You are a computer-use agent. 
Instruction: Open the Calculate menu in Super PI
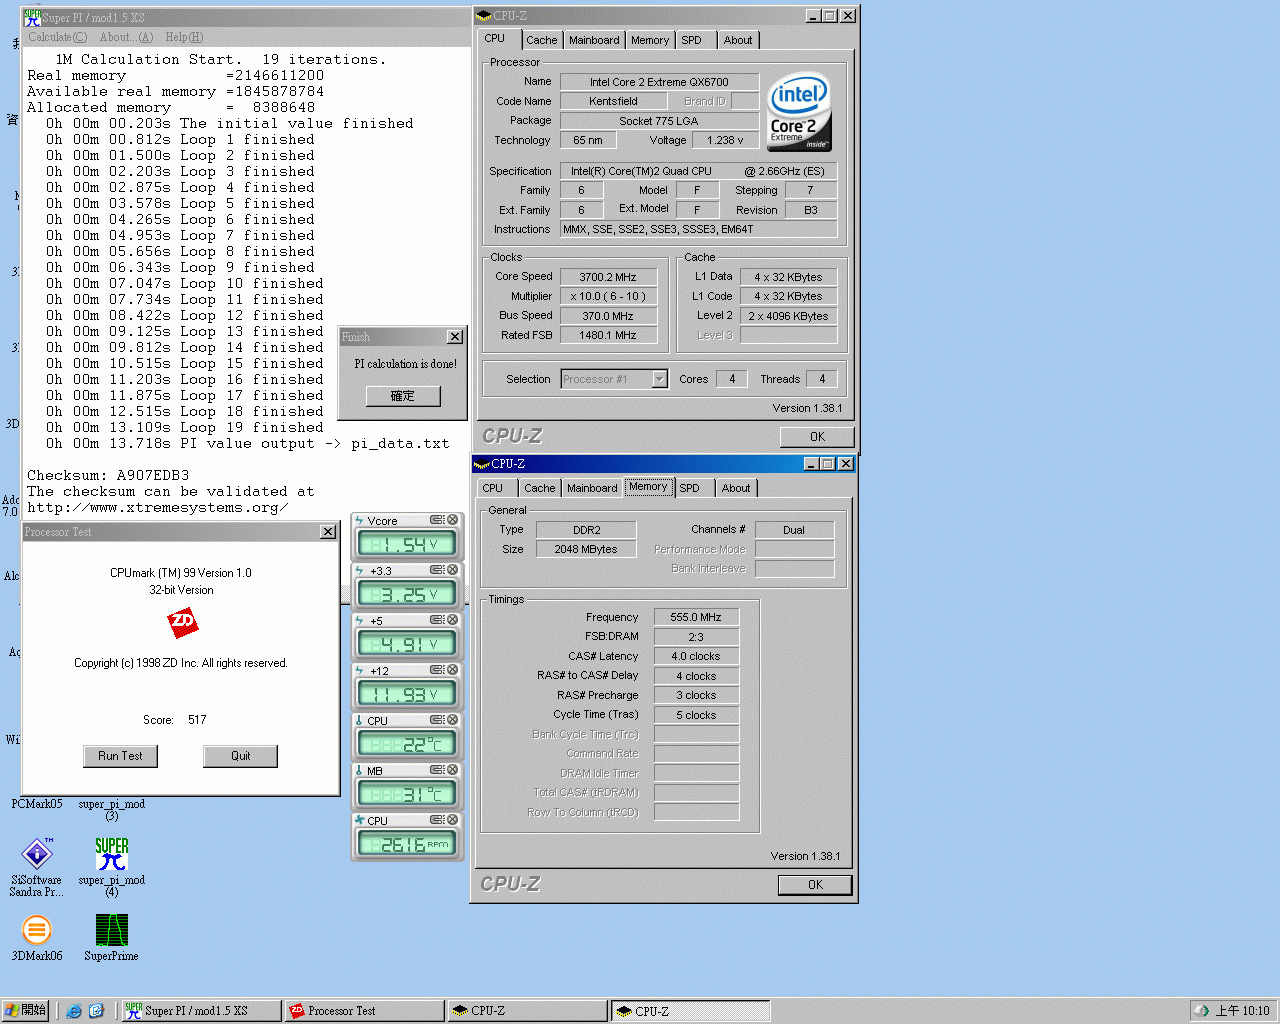(x=57, y=37)
